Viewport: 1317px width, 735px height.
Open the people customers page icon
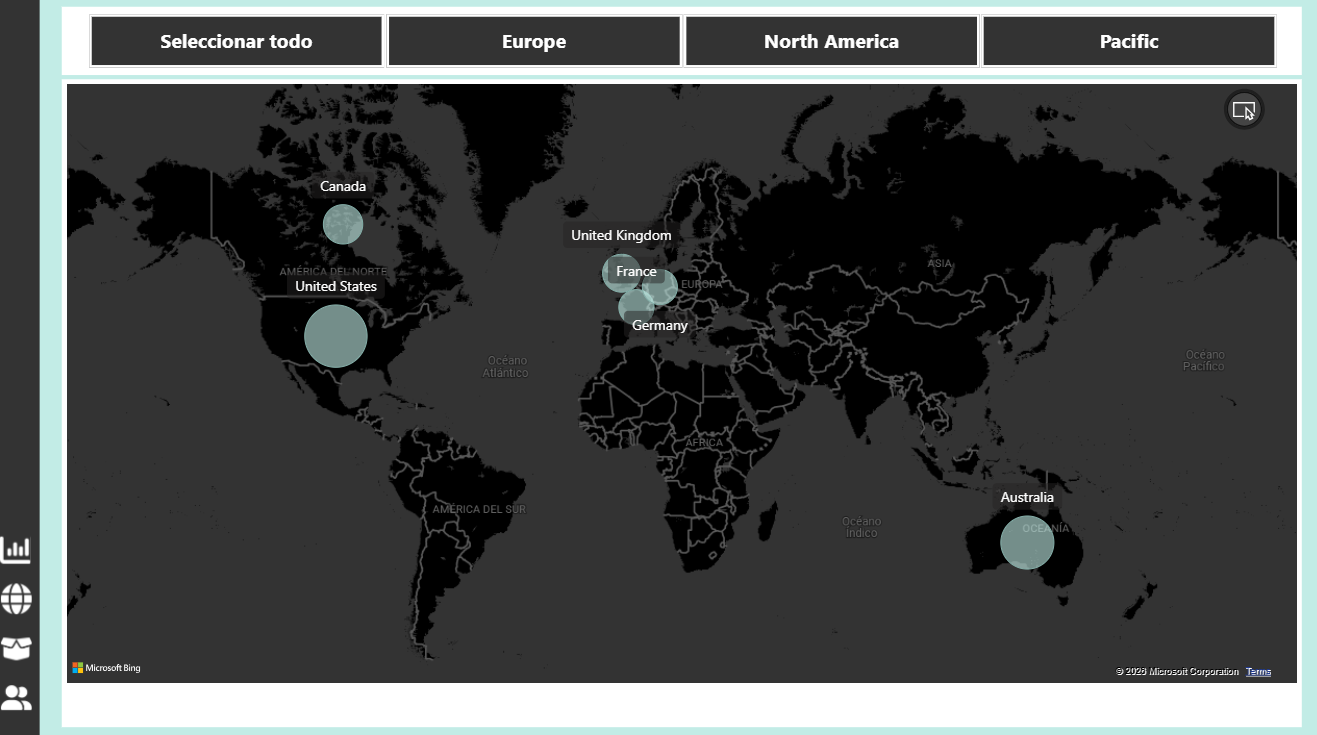[16, 697]
